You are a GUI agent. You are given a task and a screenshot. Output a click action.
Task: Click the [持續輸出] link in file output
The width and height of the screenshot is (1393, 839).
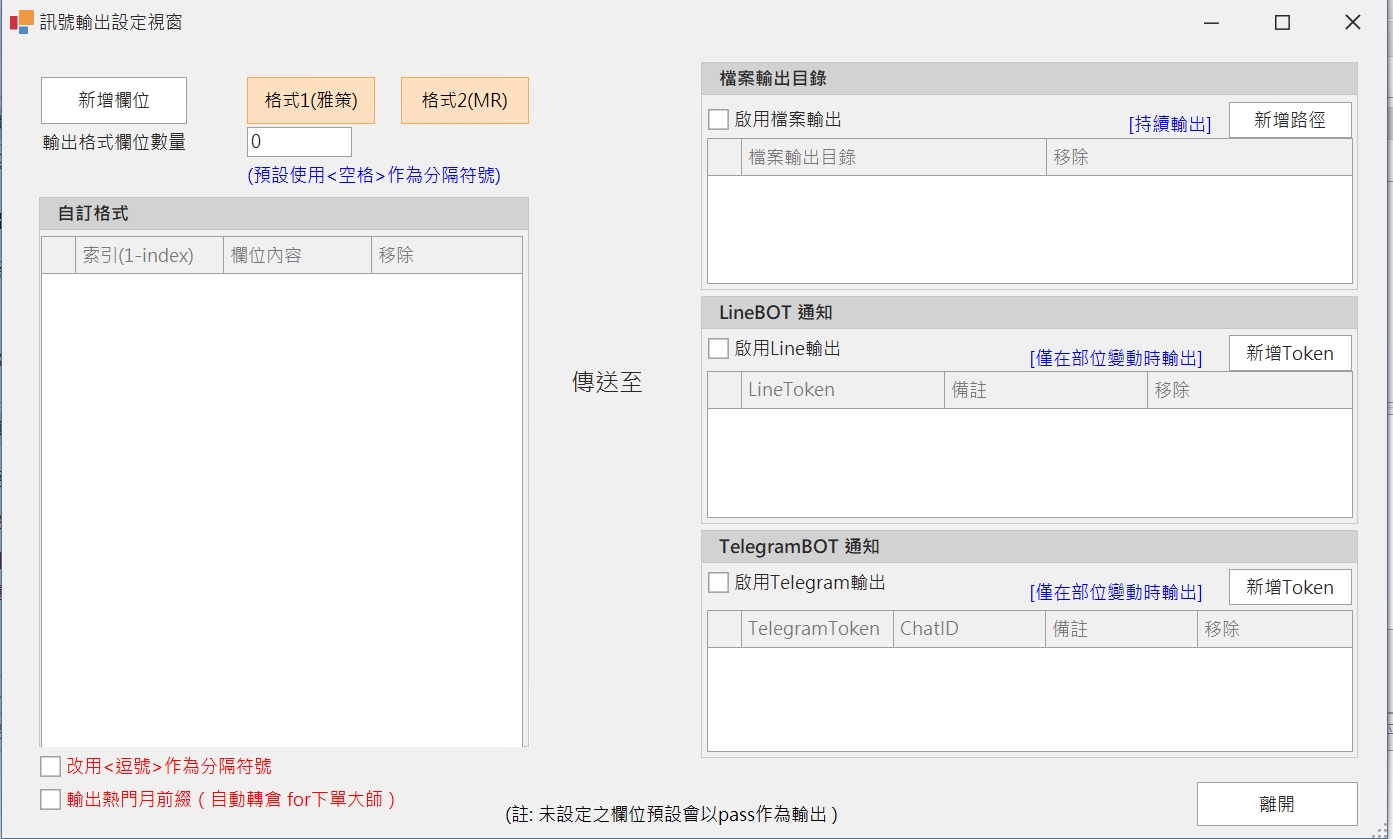tap(1169, 125)
